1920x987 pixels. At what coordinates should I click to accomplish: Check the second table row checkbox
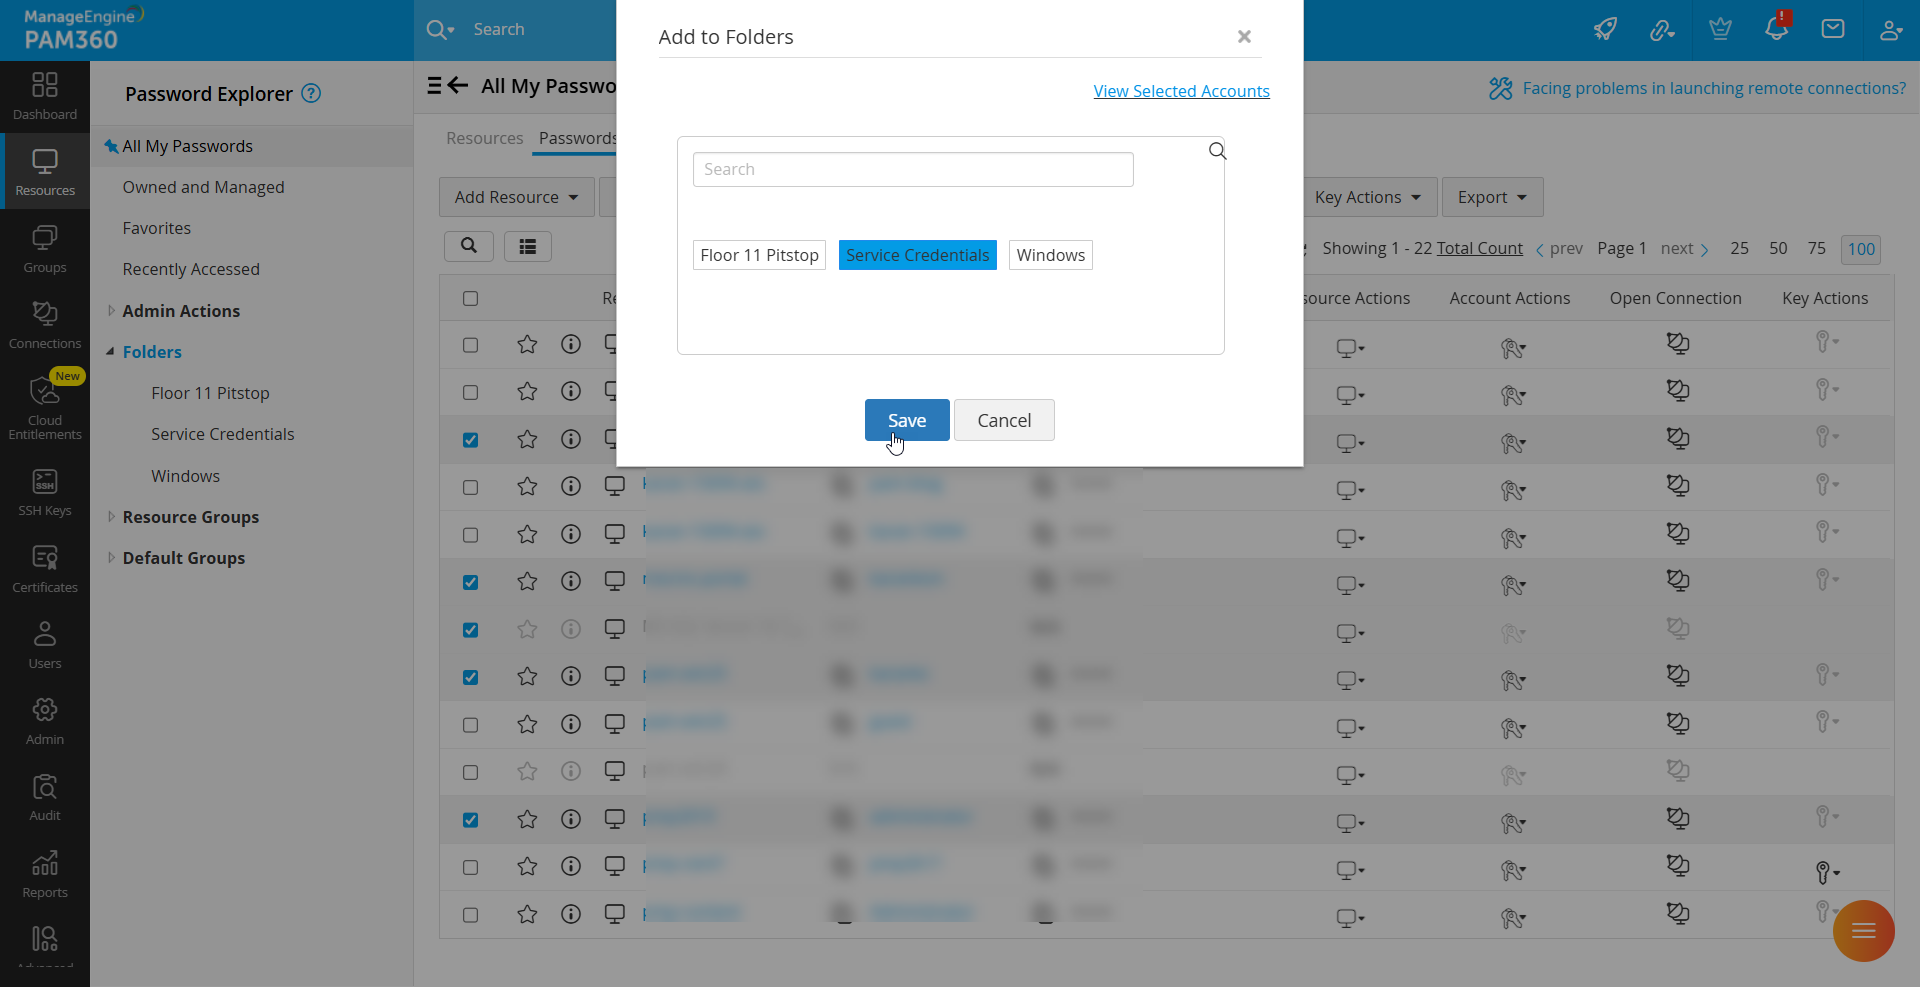coord(471,392)
